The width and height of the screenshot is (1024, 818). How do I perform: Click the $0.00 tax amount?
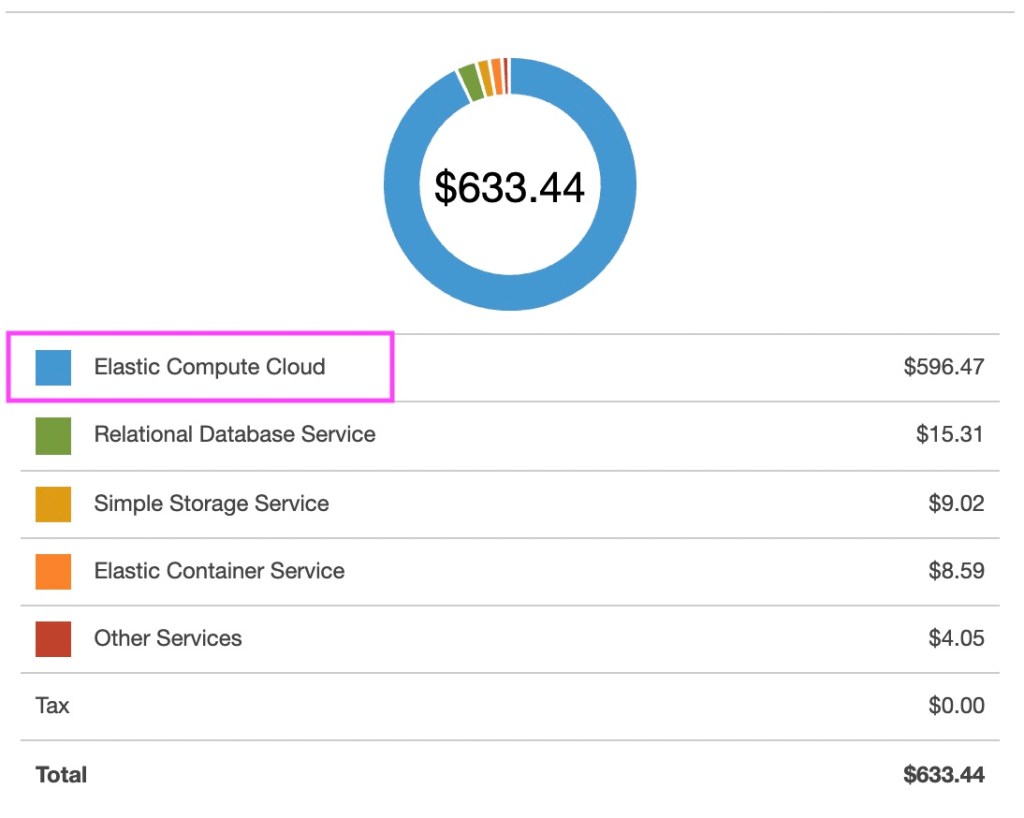(955, 706)
